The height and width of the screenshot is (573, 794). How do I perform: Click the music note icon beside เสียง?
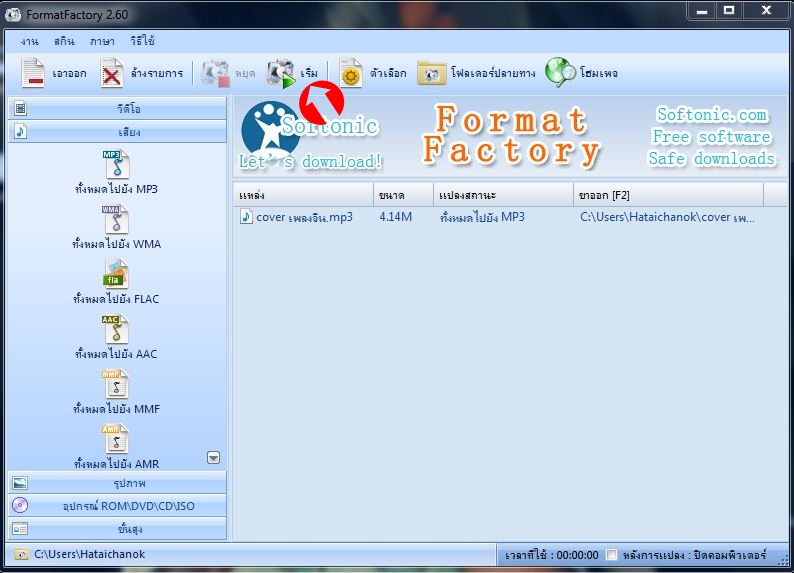click(x=20, y=132)
